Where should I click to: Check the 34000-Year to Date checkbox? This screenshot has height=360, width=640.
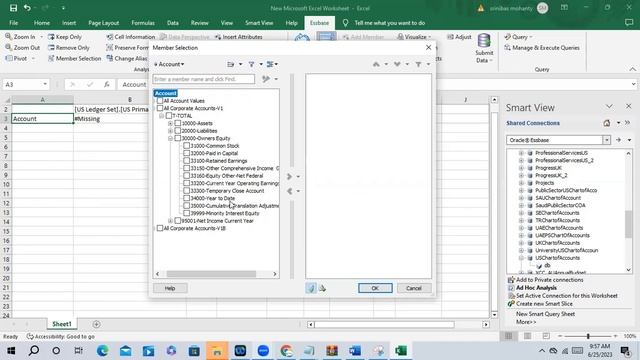(187, 198)
